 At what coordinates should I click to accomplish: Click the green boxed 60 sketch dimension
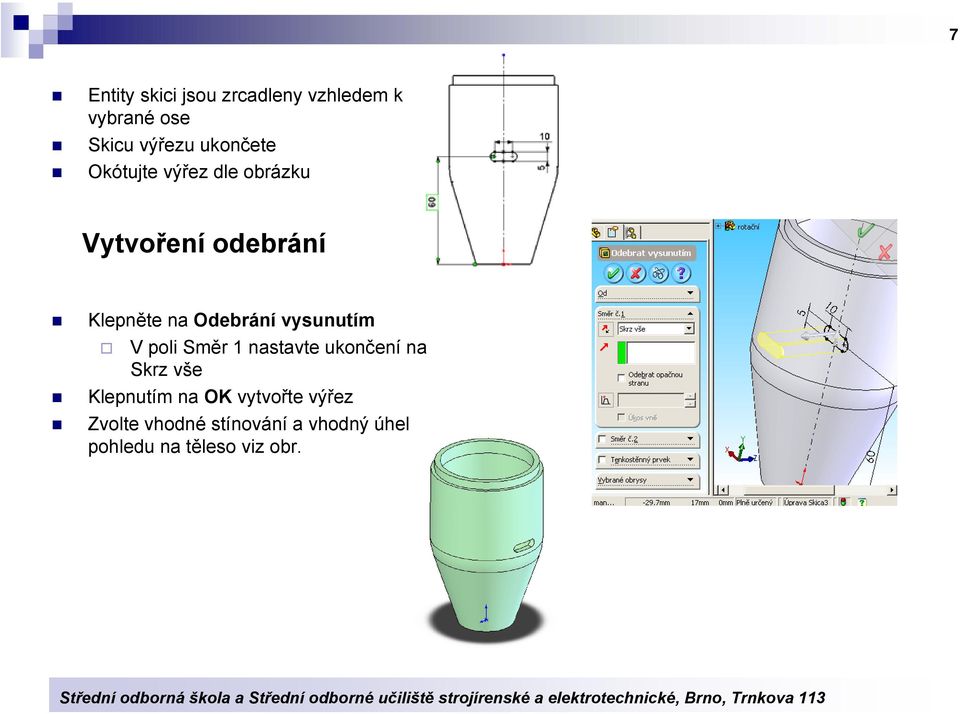coord(432,202)
